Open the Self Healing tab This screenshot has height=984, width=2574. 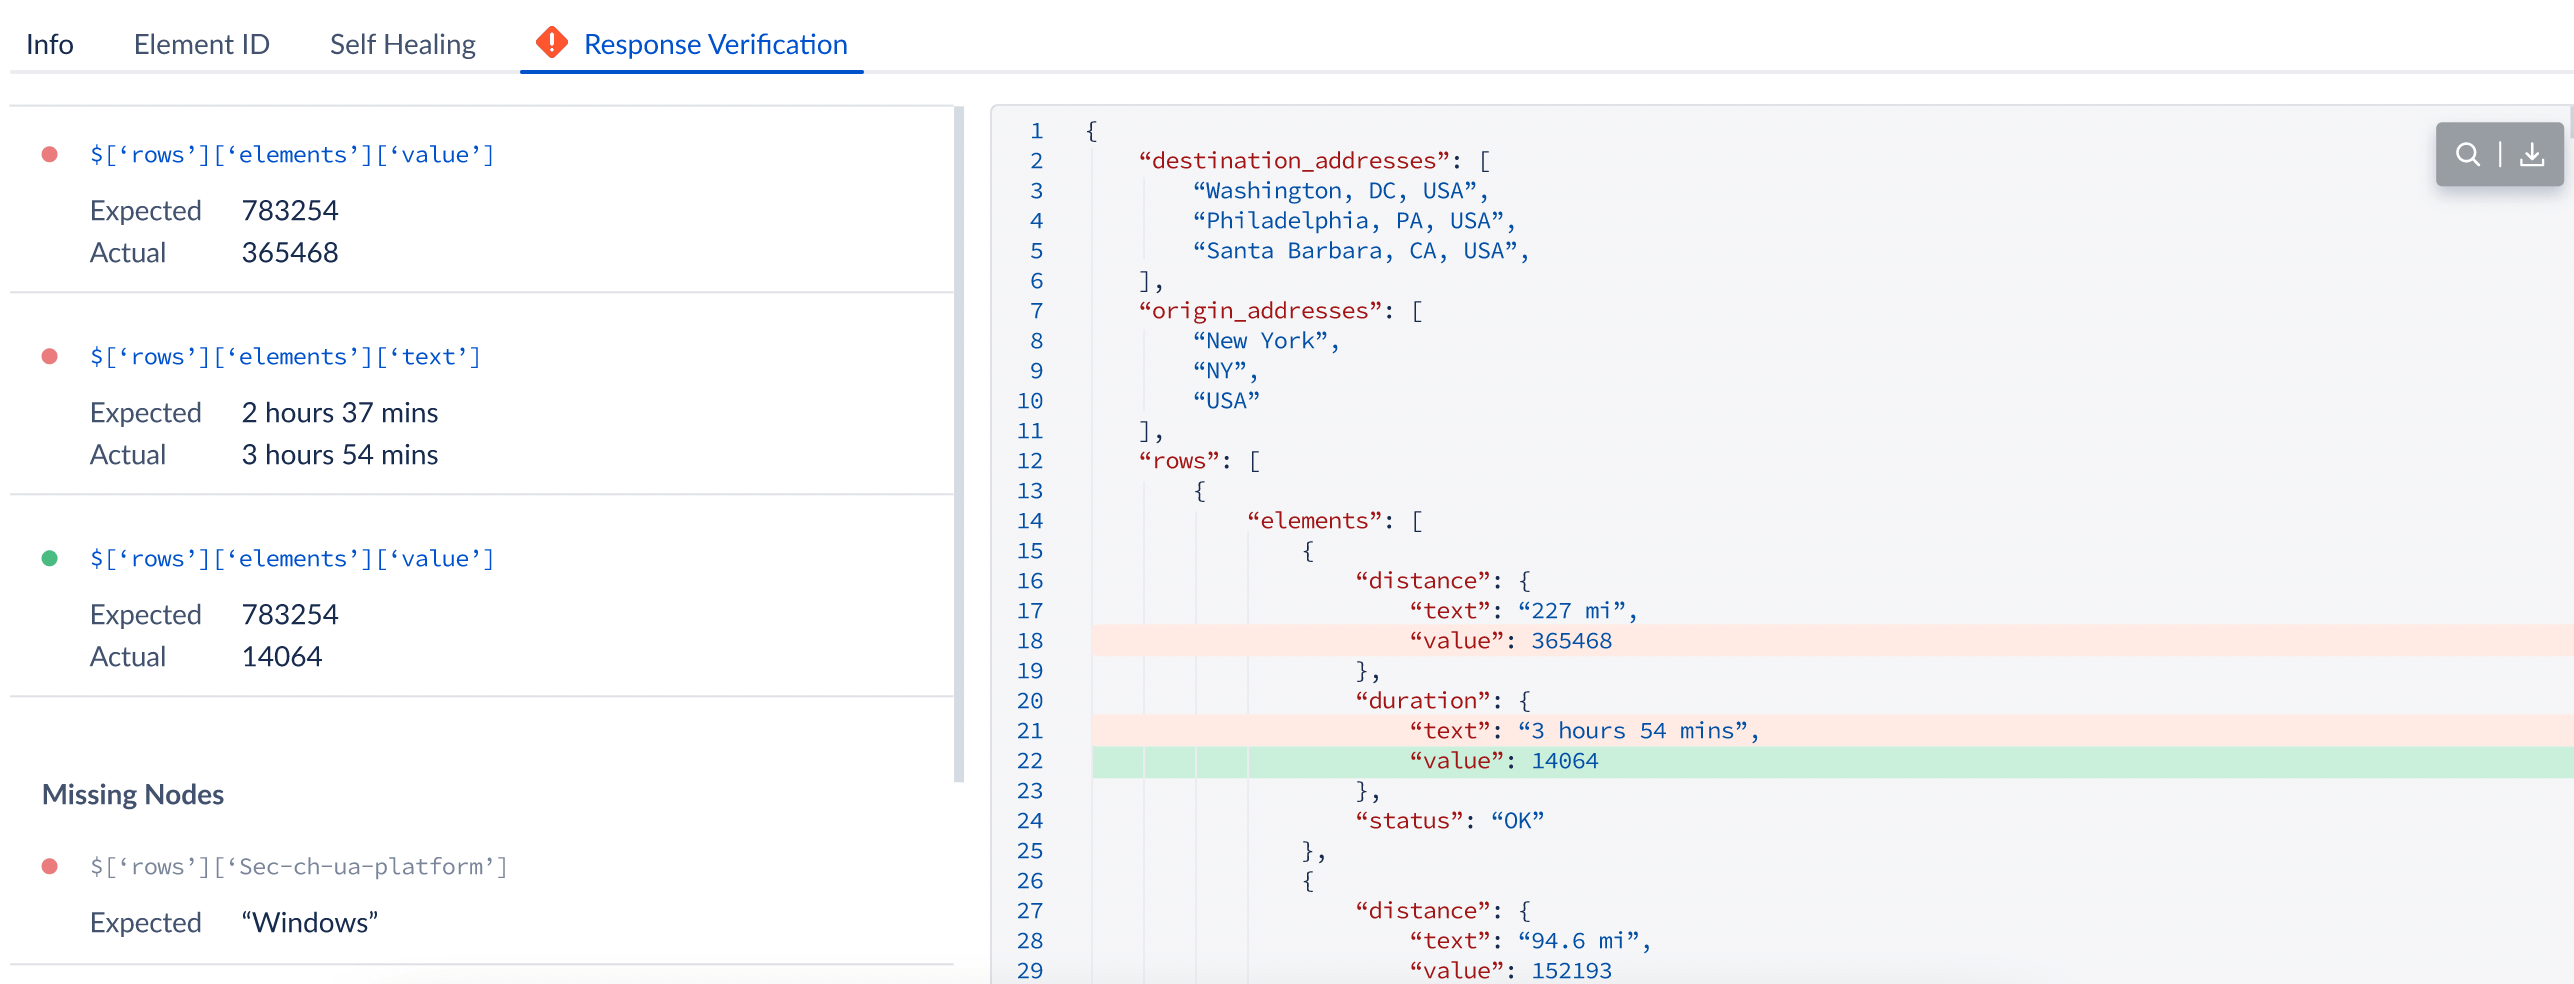(402, 45)
